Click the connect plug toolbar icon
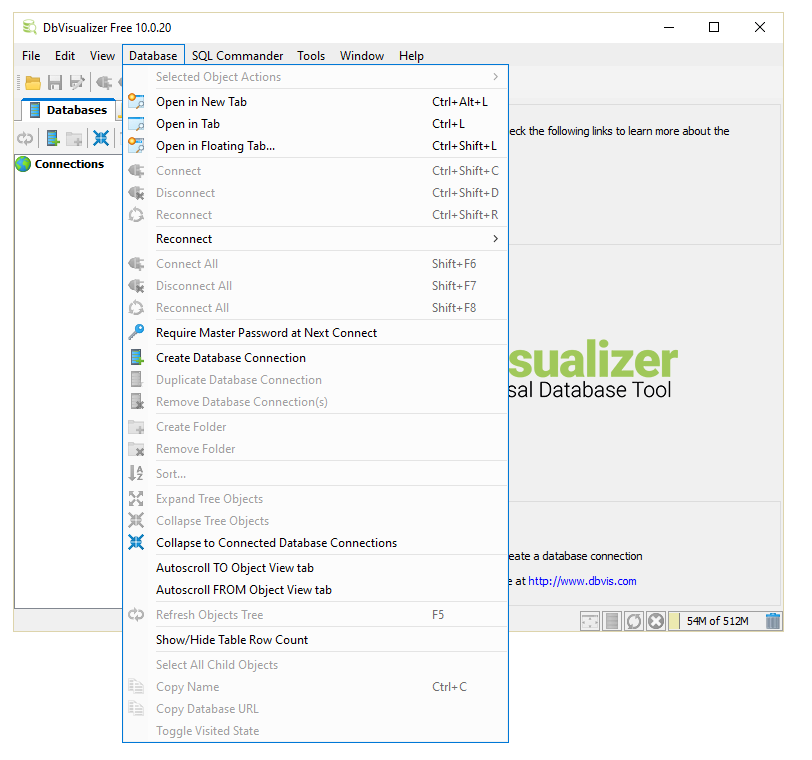This screenshot has height=760, width=812. (x=104, y=82)
